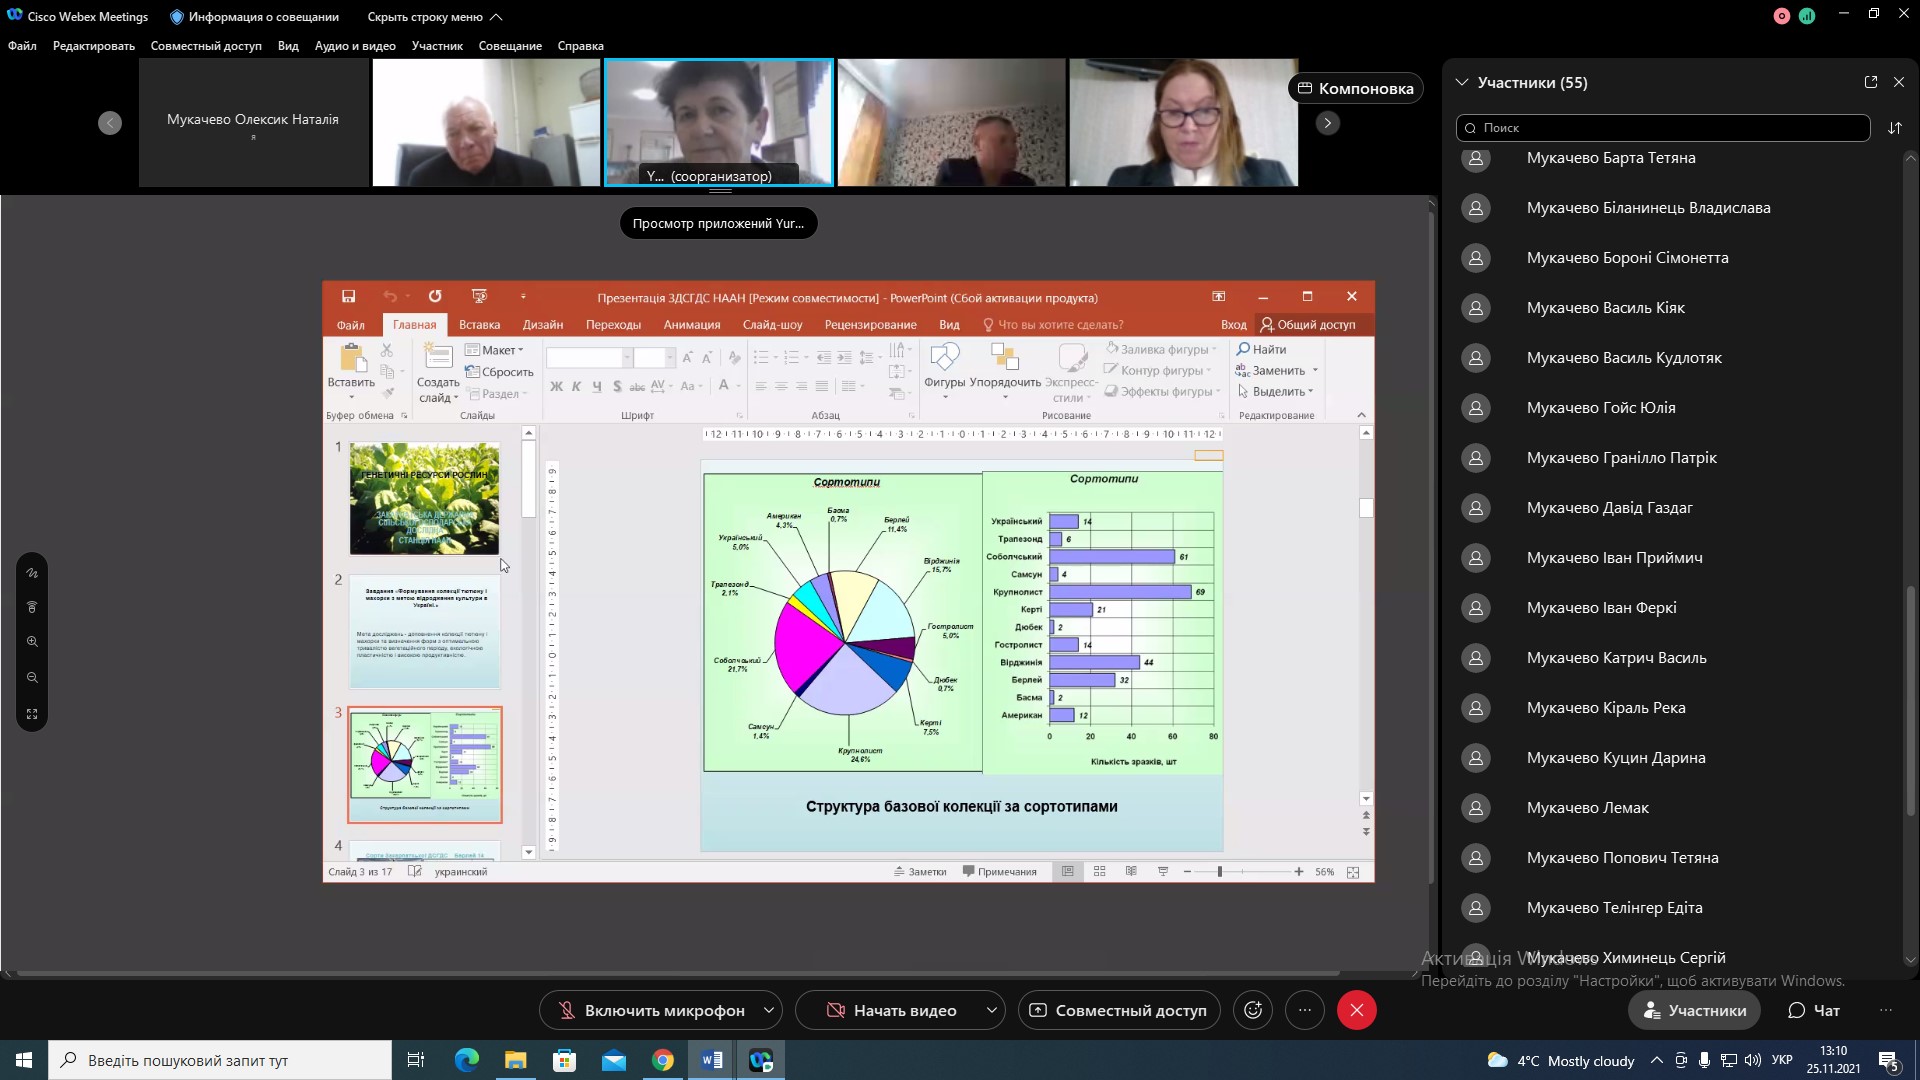Leave the meeting with red X button
This screenshot has width=1920, height=1080.
(1357, 1010)
